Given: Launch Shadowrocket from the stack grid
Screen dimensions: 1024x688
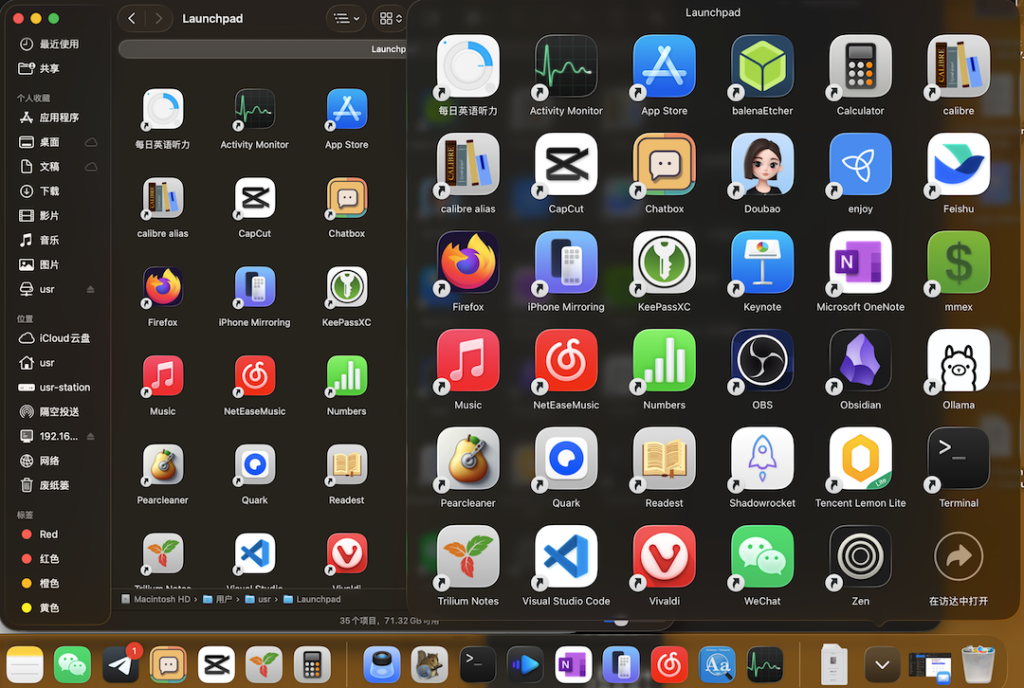Looking at the screenshot, I should click(x=762, y=459).
